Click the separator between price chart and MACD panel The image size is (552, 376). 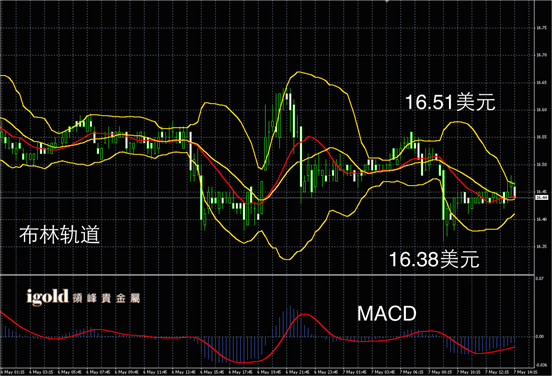point(267,275)
